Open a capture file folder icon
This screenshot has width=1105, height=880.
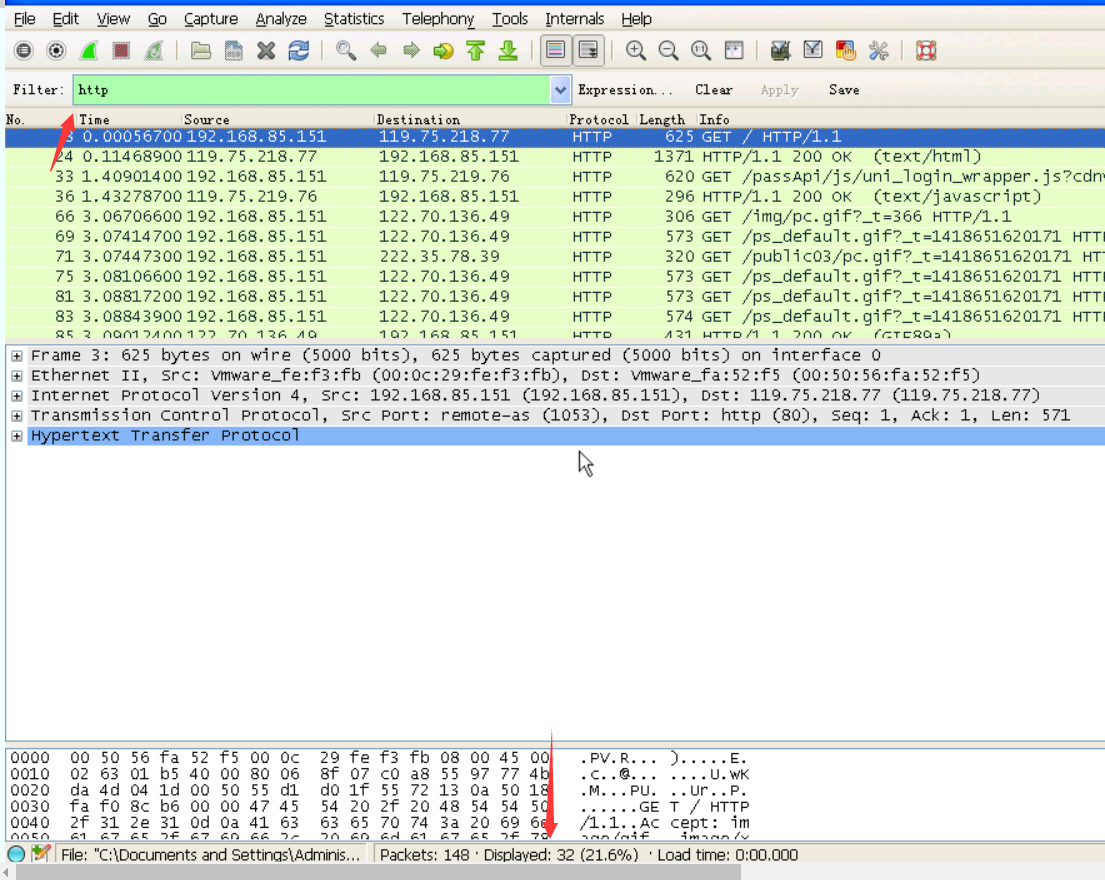[x=201, y=51]
